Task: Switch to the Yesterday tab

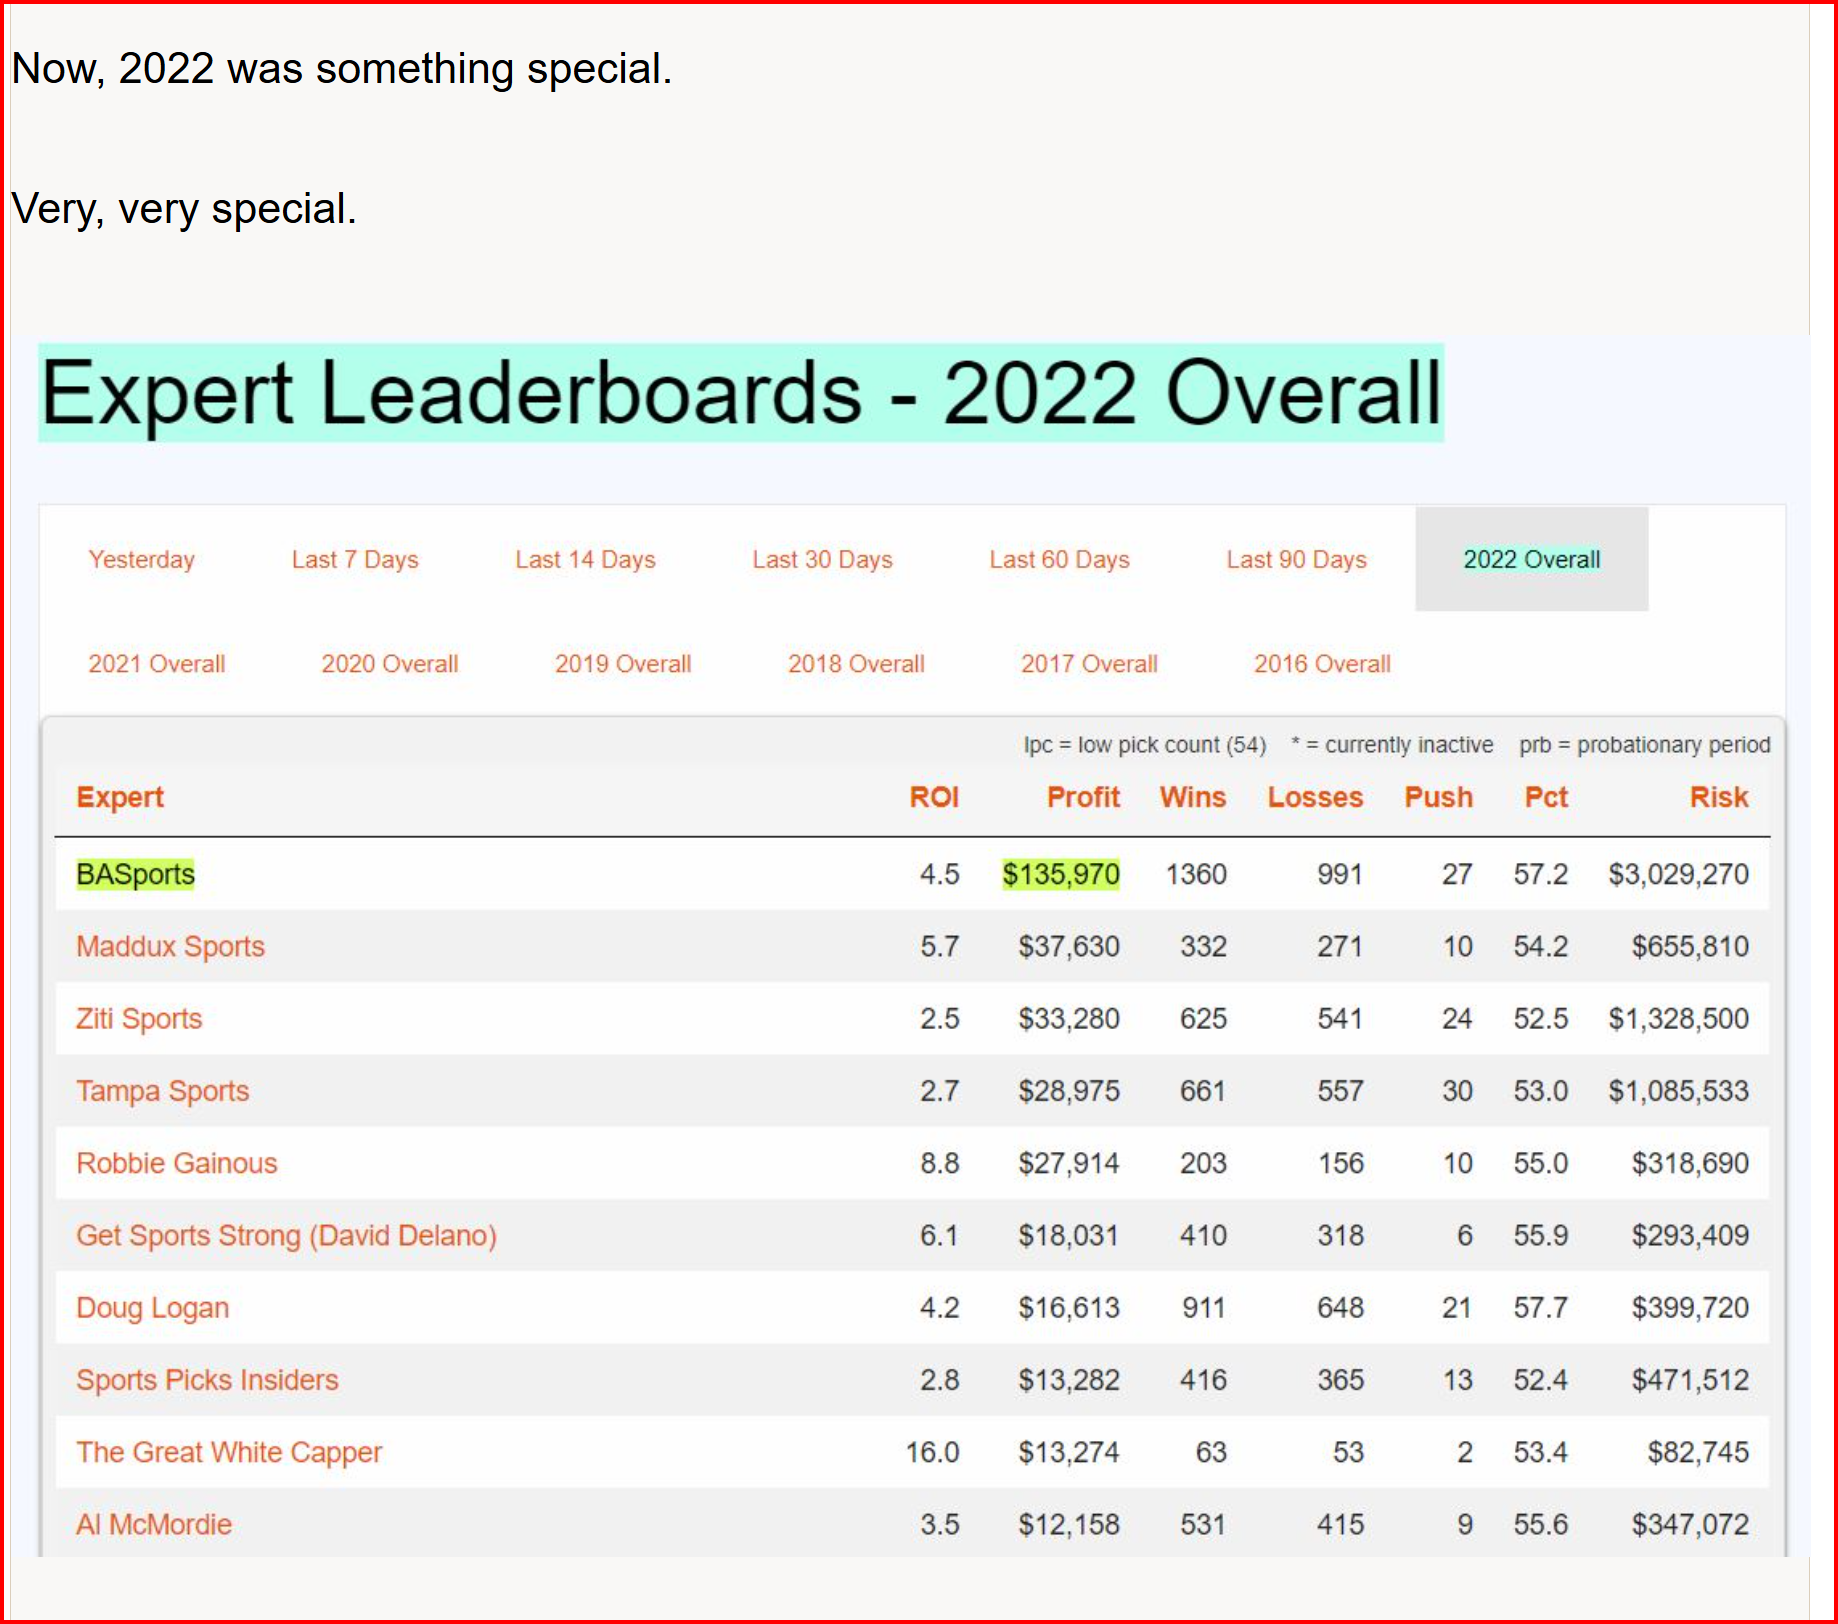Action: coord(141,560)
